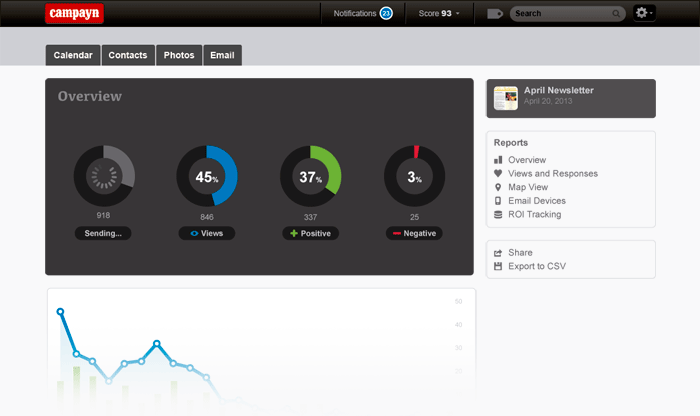Focus the Search field

(x=567, y=14)
